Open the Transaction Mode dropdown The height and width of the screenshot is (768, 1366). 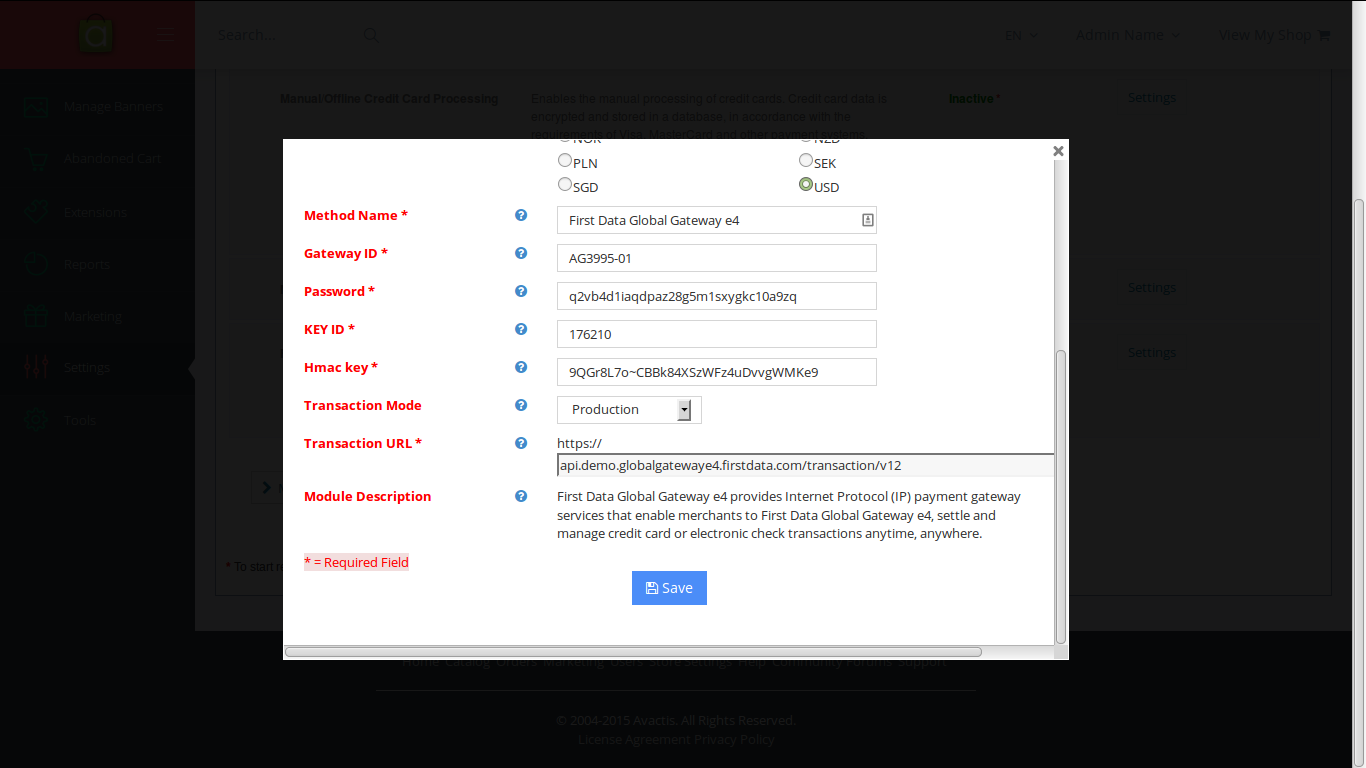click(629, 410)
